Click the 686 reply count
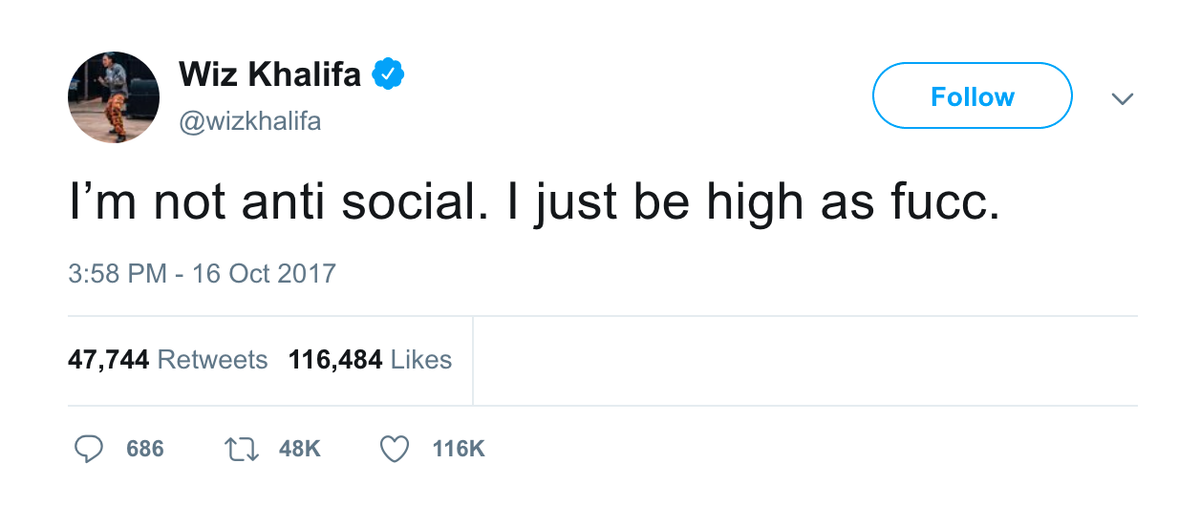 pyautogui.click(x=145, y=449)
